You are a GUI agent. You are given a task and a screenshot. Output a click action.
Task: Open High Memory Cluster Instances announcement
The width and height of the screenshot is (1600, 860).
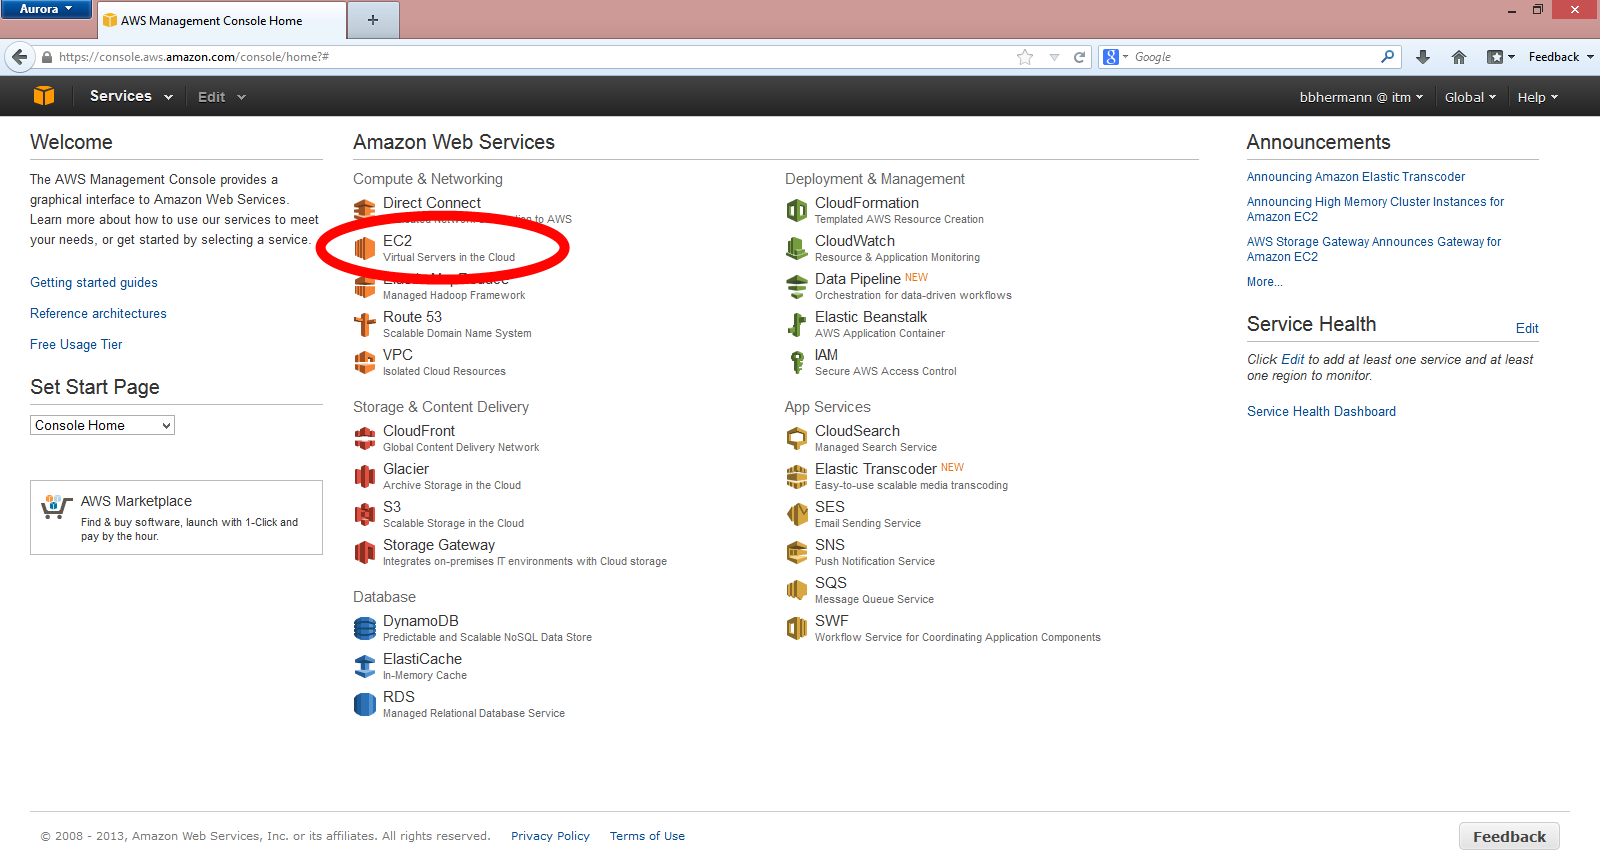(1375, 209)
